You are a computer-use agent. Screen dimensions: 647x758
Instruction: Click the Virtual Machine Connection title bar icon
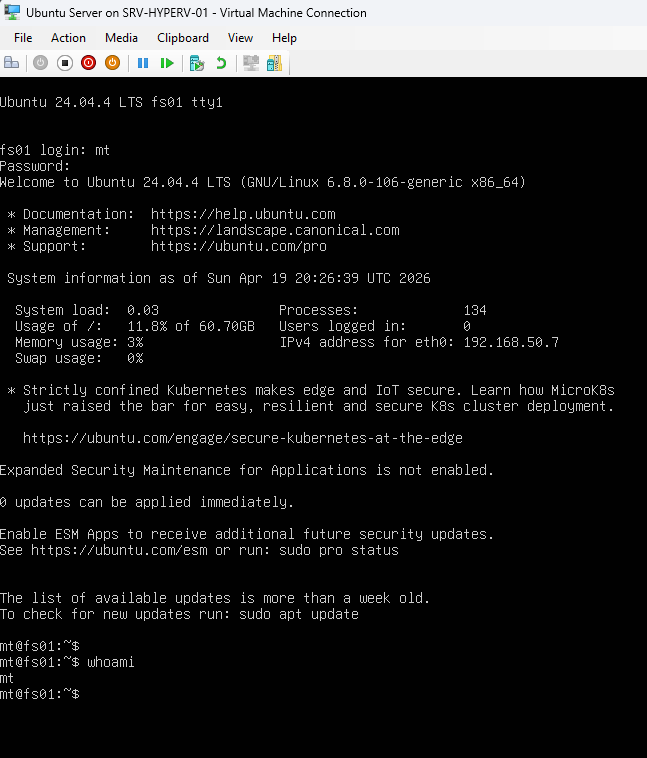[x=12, y=12]
